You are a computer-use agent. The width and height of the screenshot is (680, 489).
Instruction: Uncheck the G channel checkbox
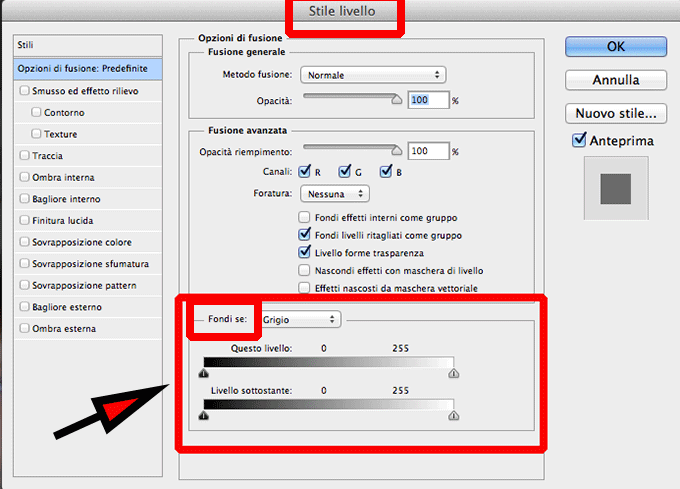(345, 172)
